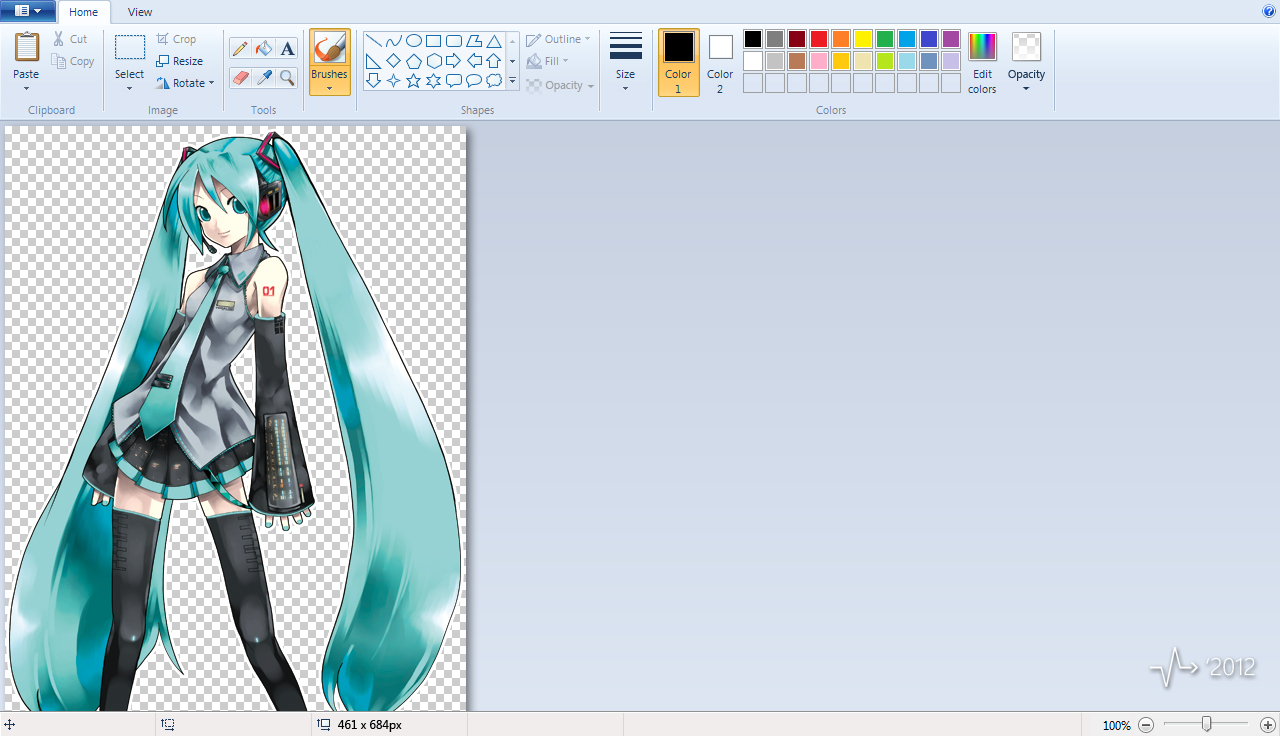This screenshot has height=736, width=1280.
Task: Choose the Pentagon shape
Action: coord(413,61)
